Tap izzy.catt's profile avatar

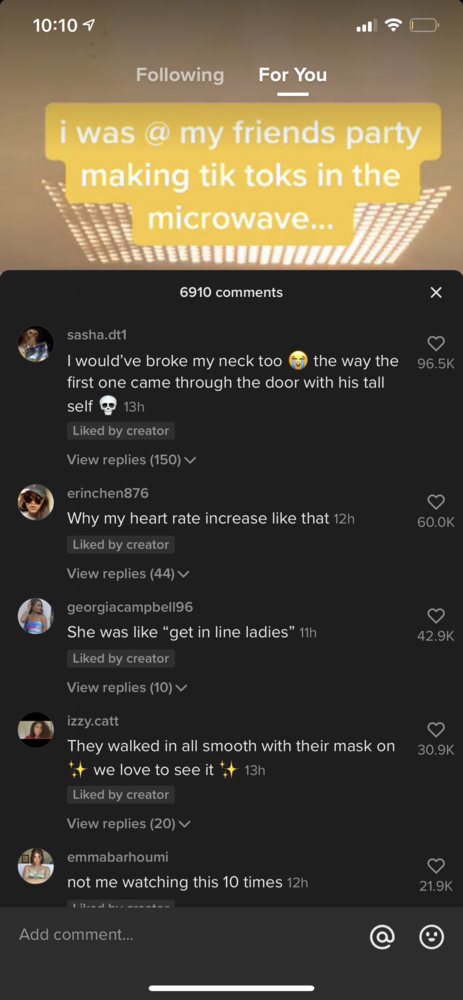[35, 730]
